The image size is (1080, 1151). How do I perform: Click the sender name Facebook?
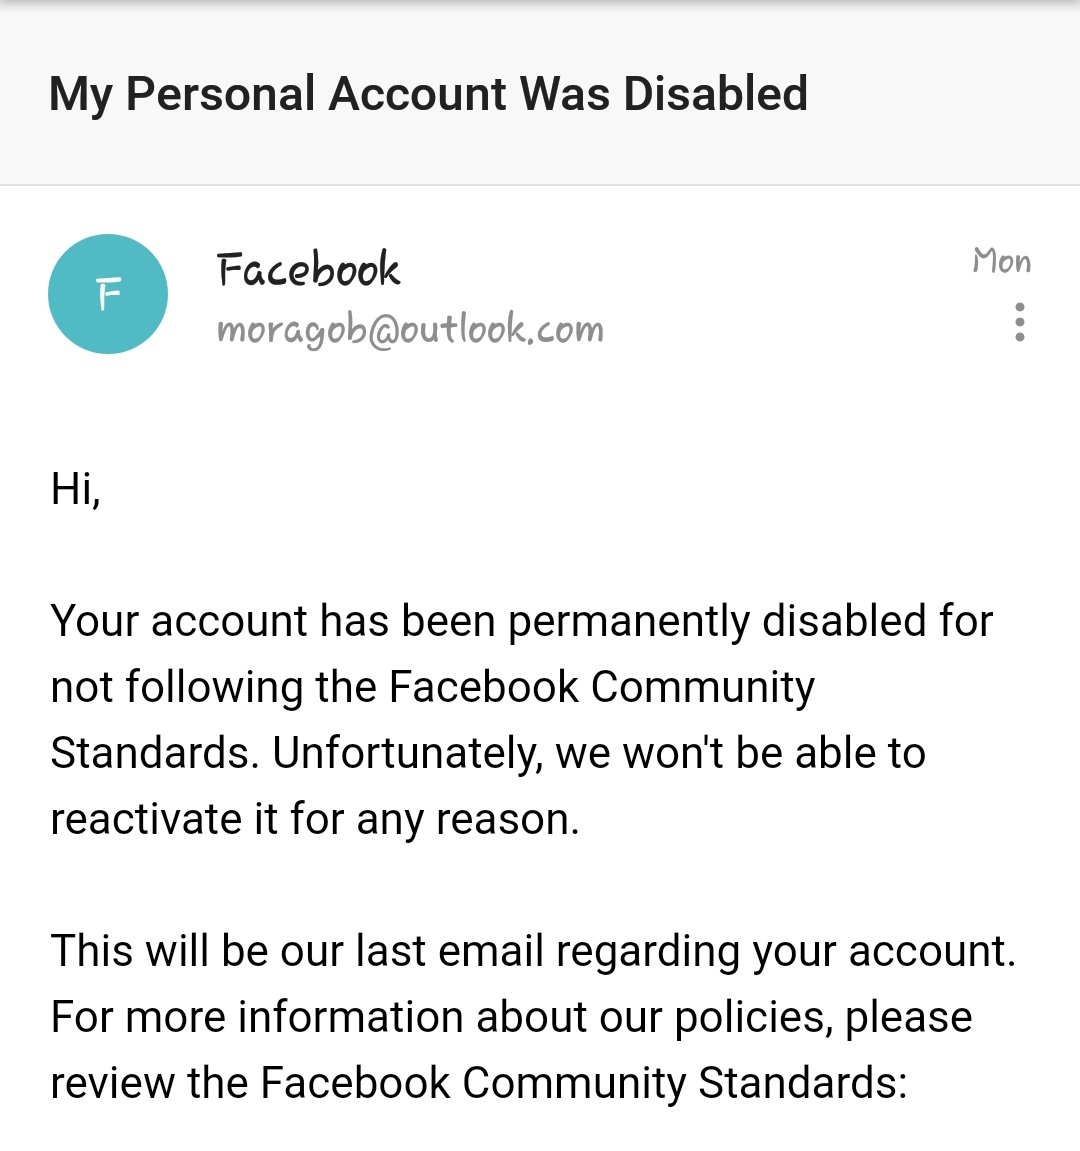(x=308, y=270)
